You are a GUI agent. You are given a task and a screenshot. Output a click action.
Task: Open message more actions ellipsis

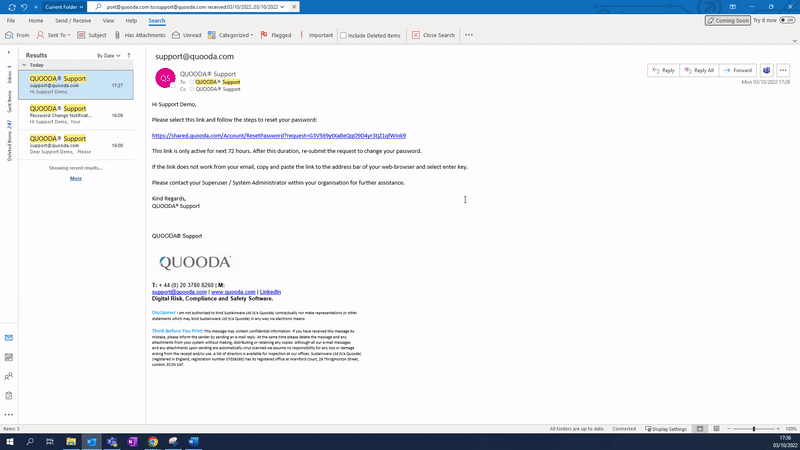[783, 70]
